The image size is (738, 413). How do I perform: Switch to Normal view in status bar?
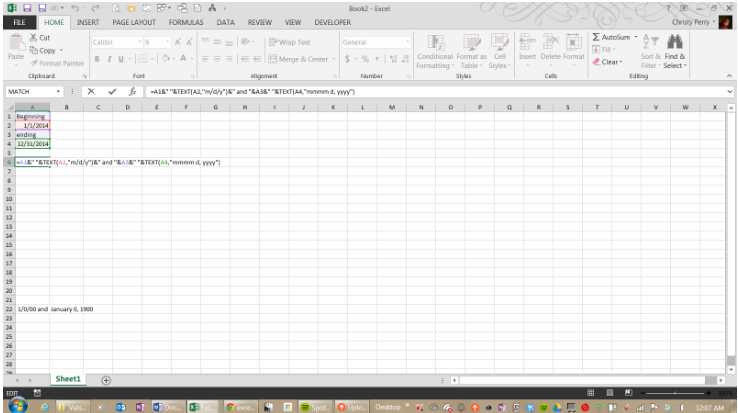coord(591,393)
